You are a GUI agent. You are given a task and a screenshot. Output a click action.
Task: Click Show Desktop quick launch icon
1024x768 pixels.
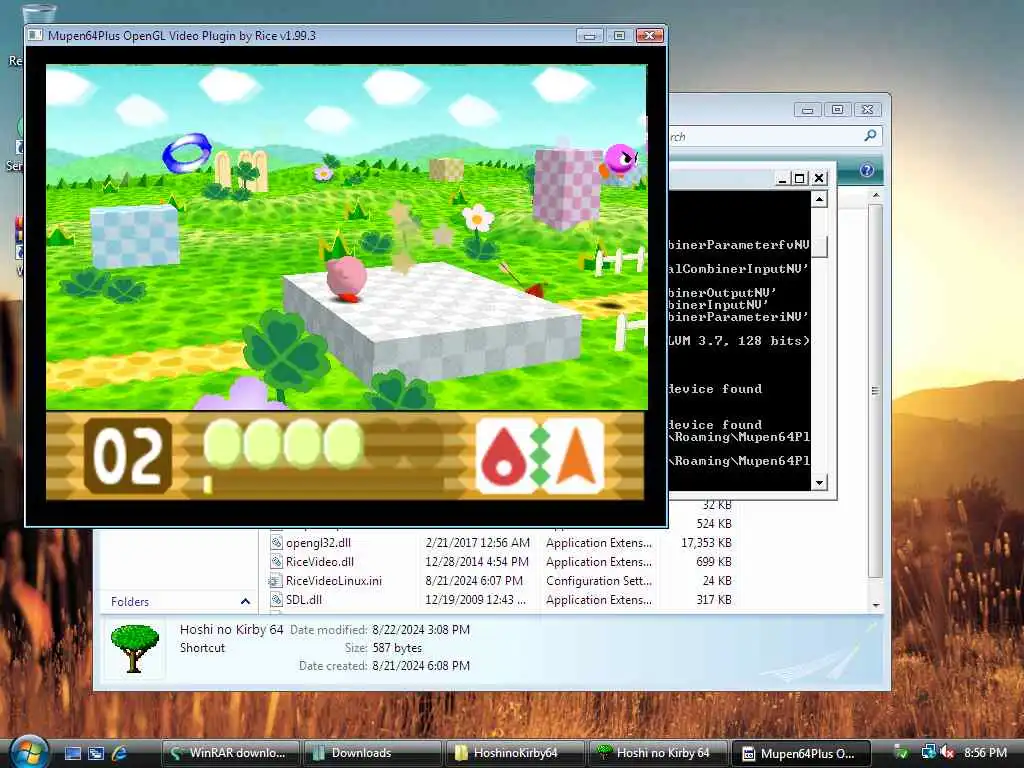[x=73, y=753]
